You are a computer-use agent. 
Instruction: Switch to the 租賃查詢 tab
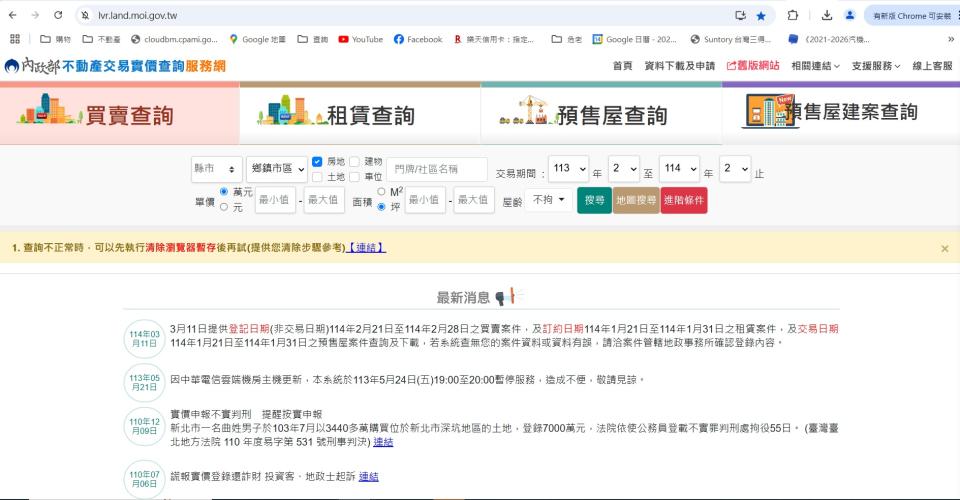pyautogui.click(x=360, y=115)
